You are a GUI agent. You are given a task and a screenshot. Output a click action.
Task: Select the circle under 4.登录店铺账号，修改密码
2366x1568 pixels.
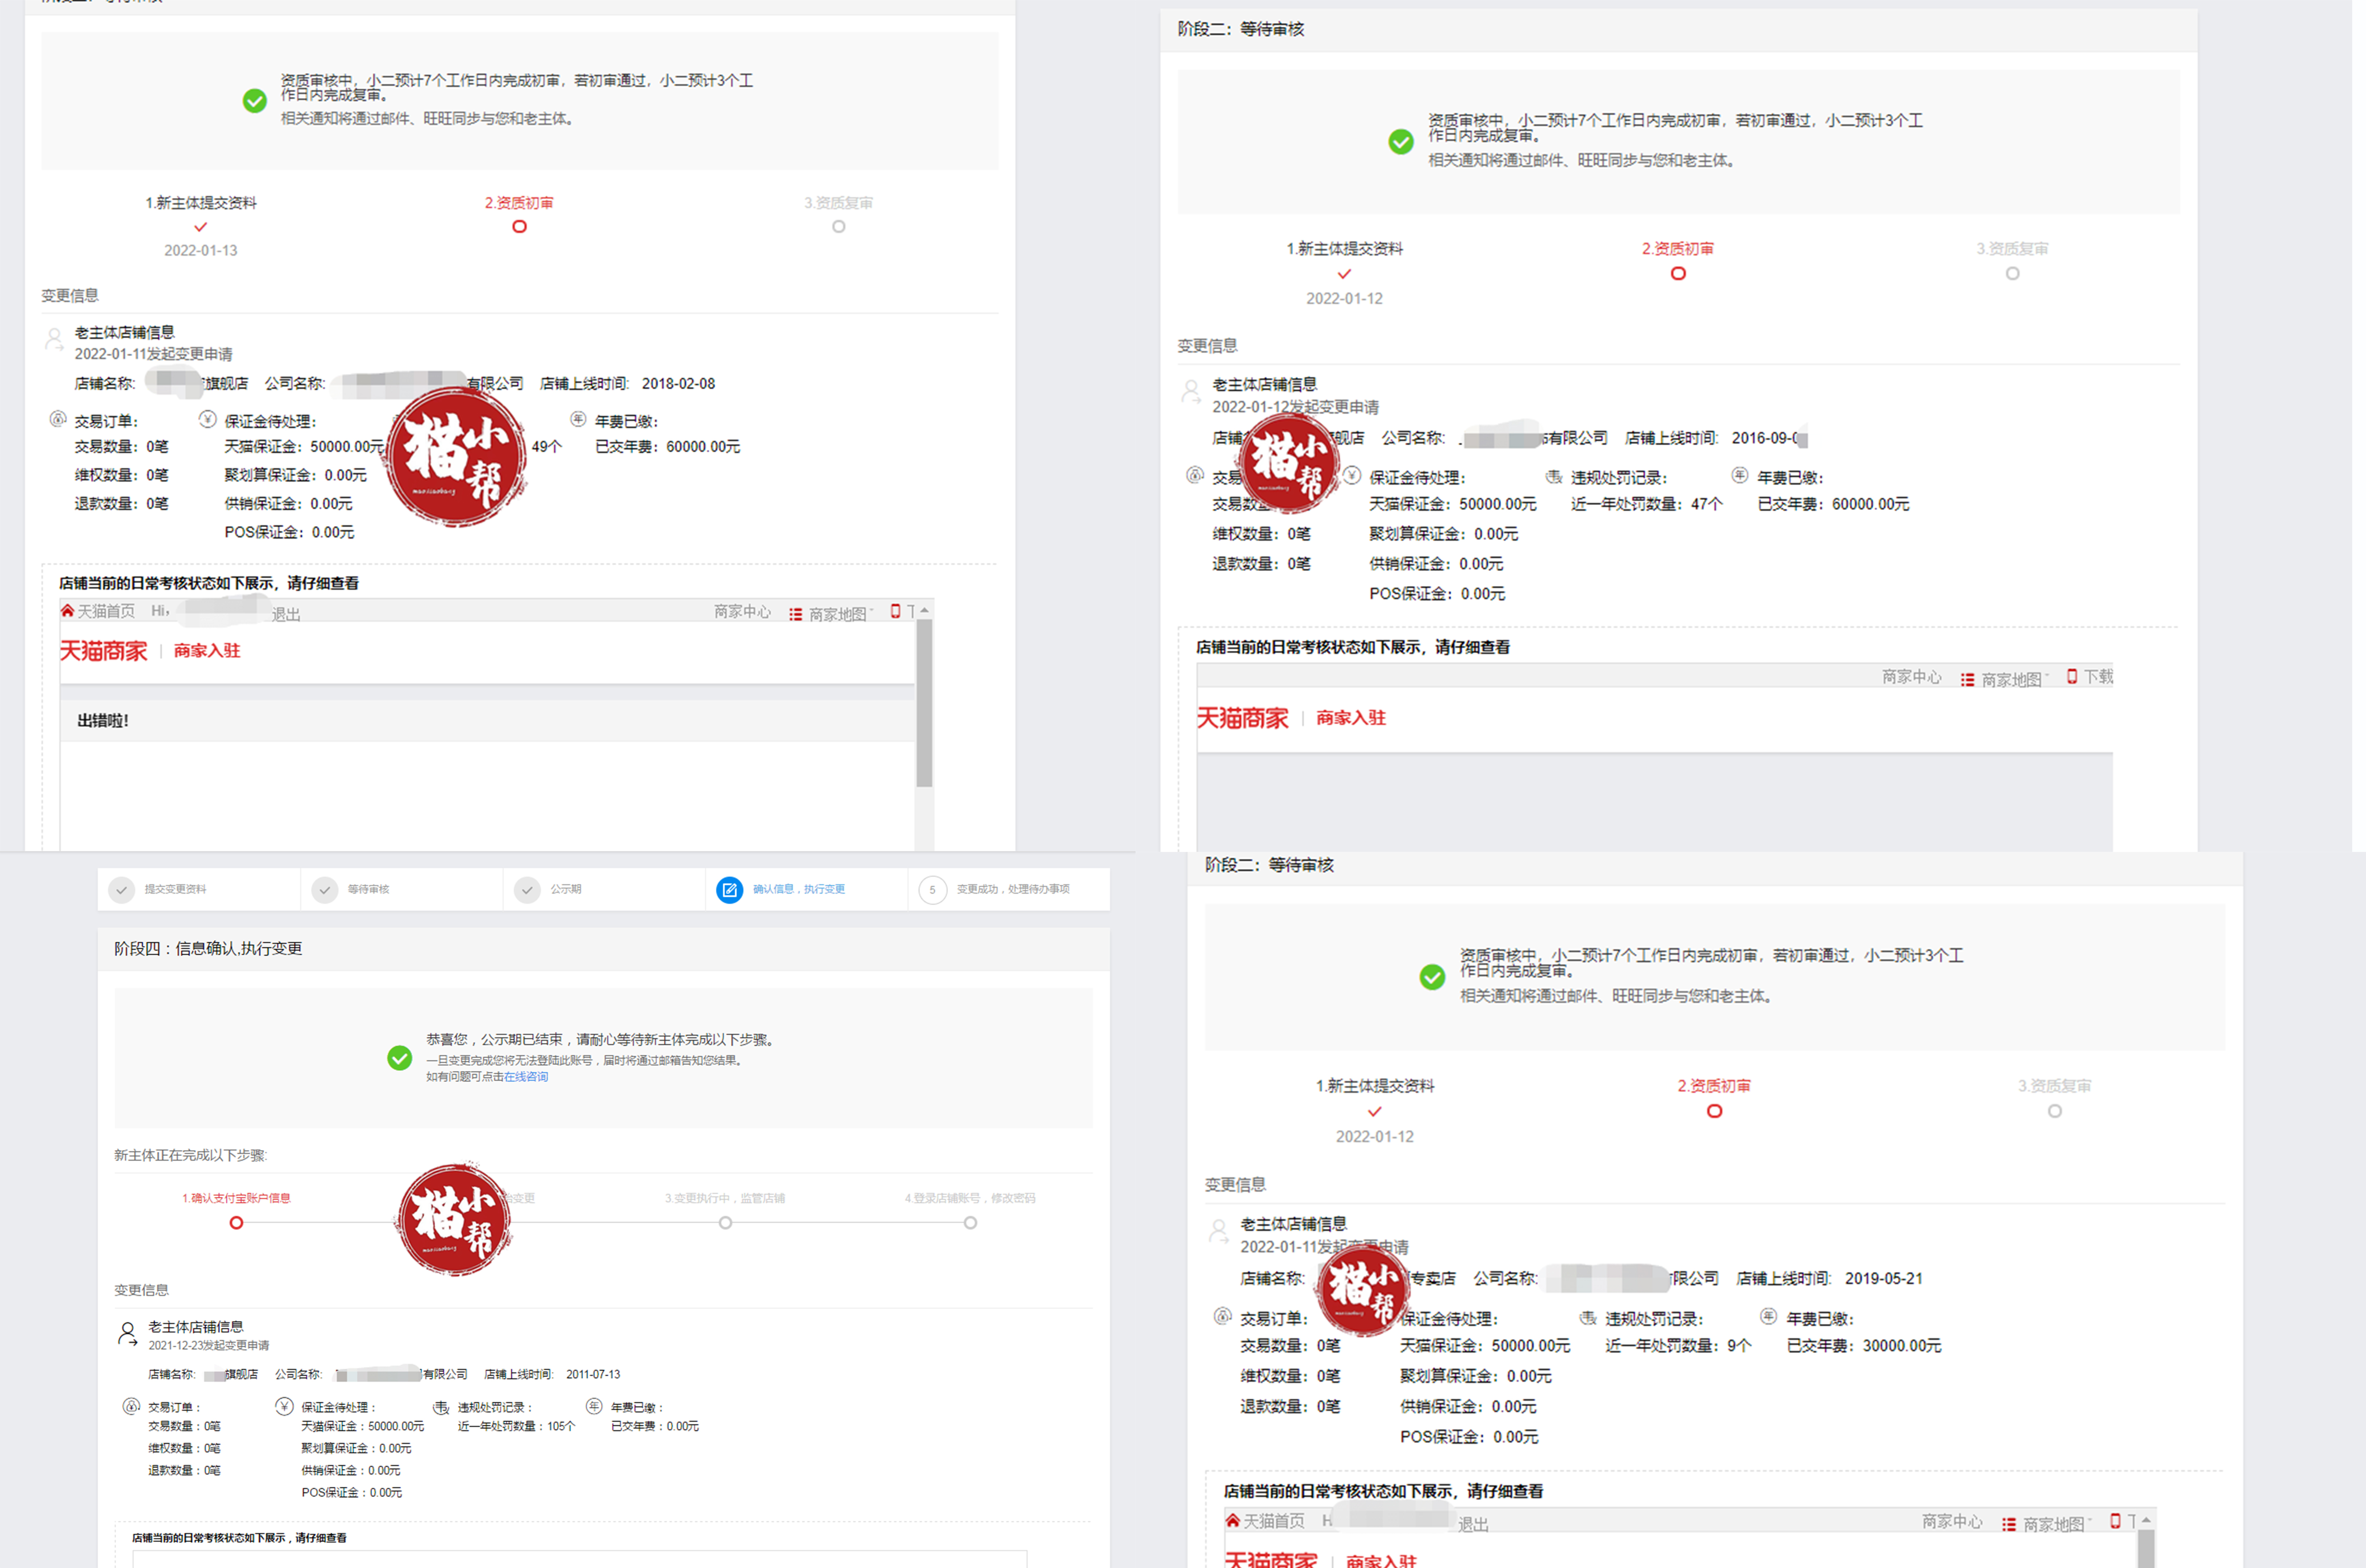click(x=970, y=1223)
